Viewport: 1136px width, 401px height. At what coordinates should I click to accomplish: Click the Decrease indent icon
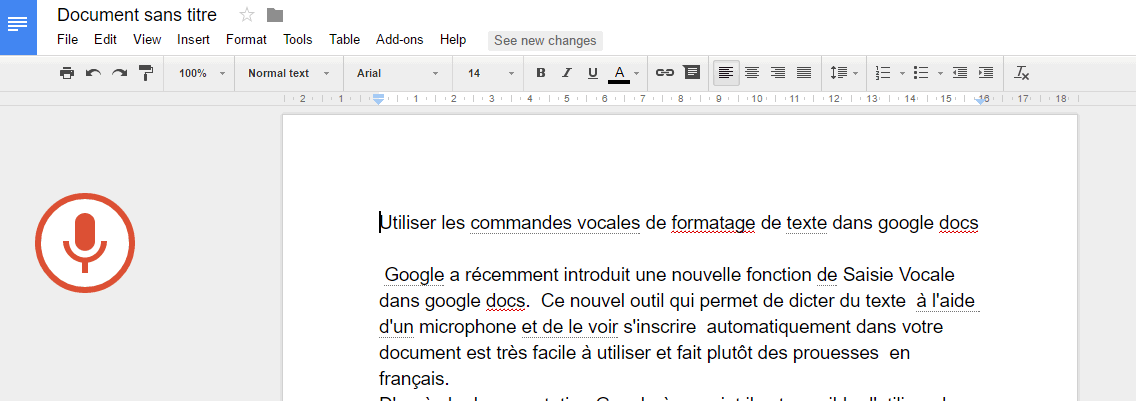960,73
